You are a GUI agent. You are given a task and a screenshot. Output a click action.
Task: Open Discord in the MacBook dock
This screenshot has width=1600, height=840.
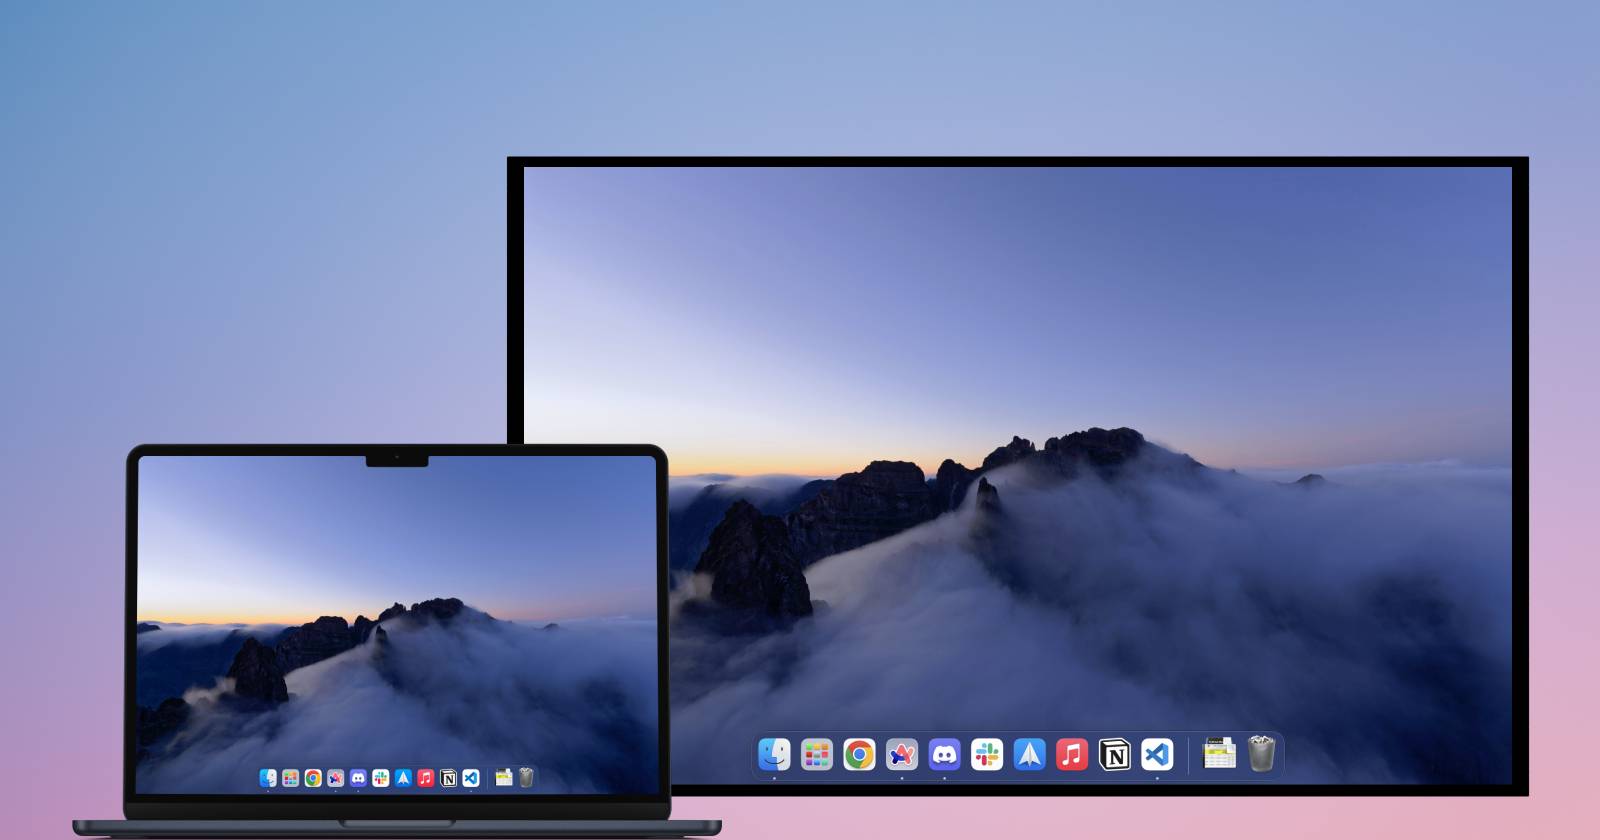click(358, 778)
